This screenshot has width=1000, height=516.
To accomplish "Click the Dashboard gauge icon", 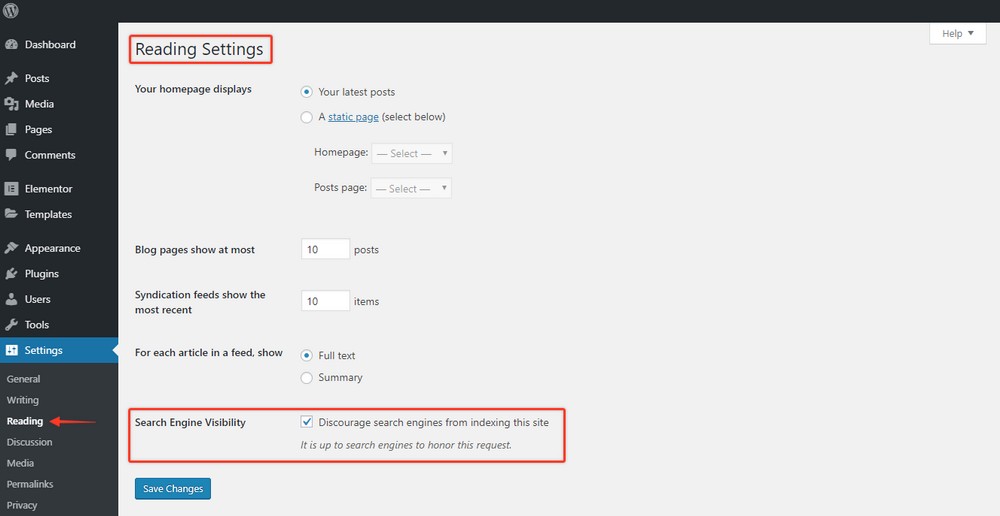I will pyautogui.click(x=11, y=45).
